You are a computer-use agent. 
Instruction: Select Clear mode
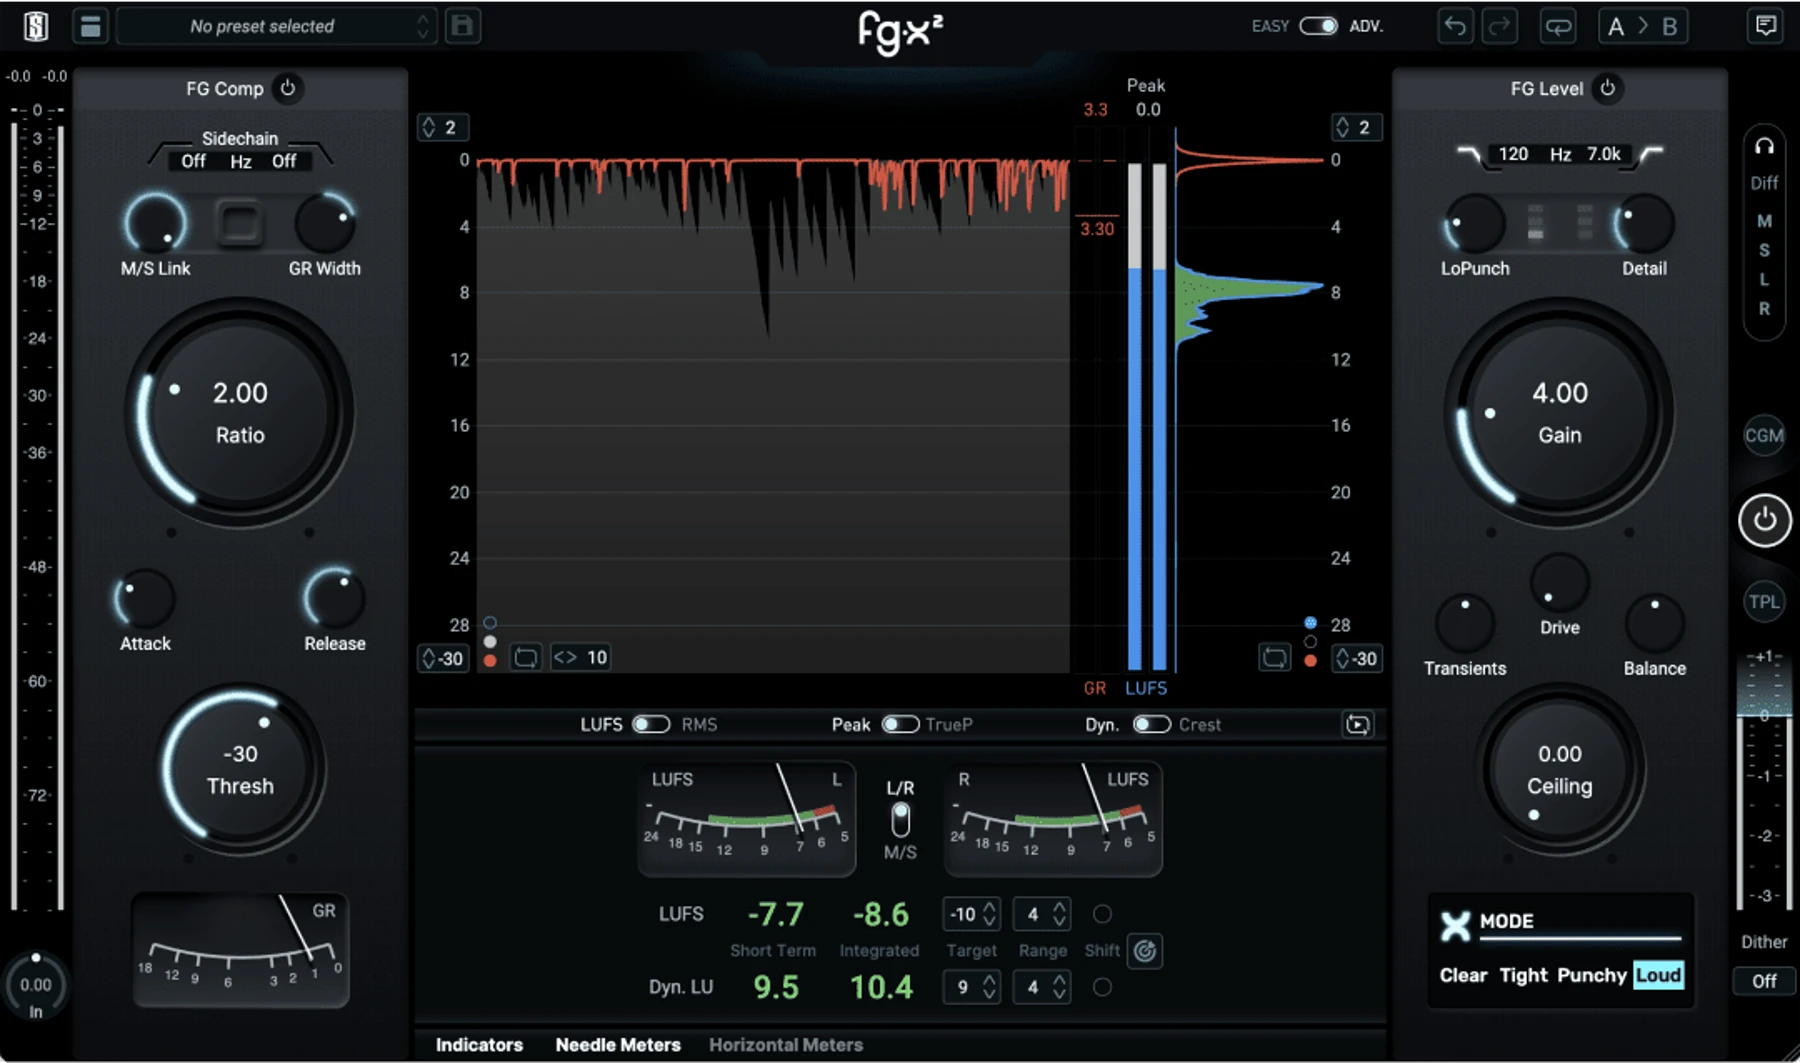1463,975
